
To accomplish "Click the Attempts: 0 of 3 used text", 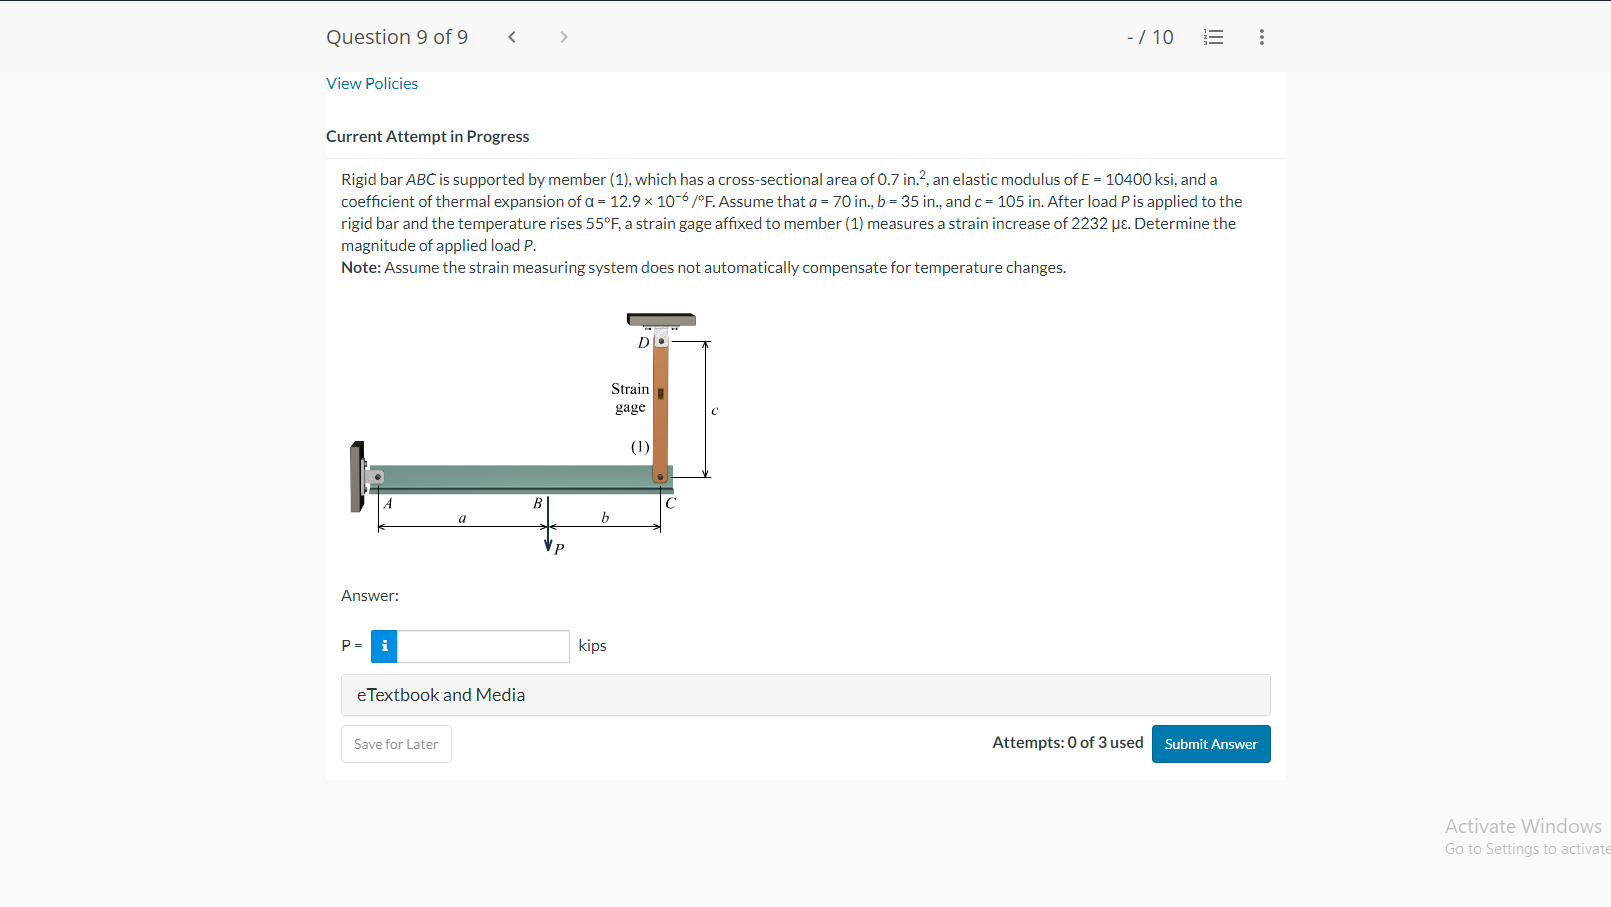I will pos(1067,742).
